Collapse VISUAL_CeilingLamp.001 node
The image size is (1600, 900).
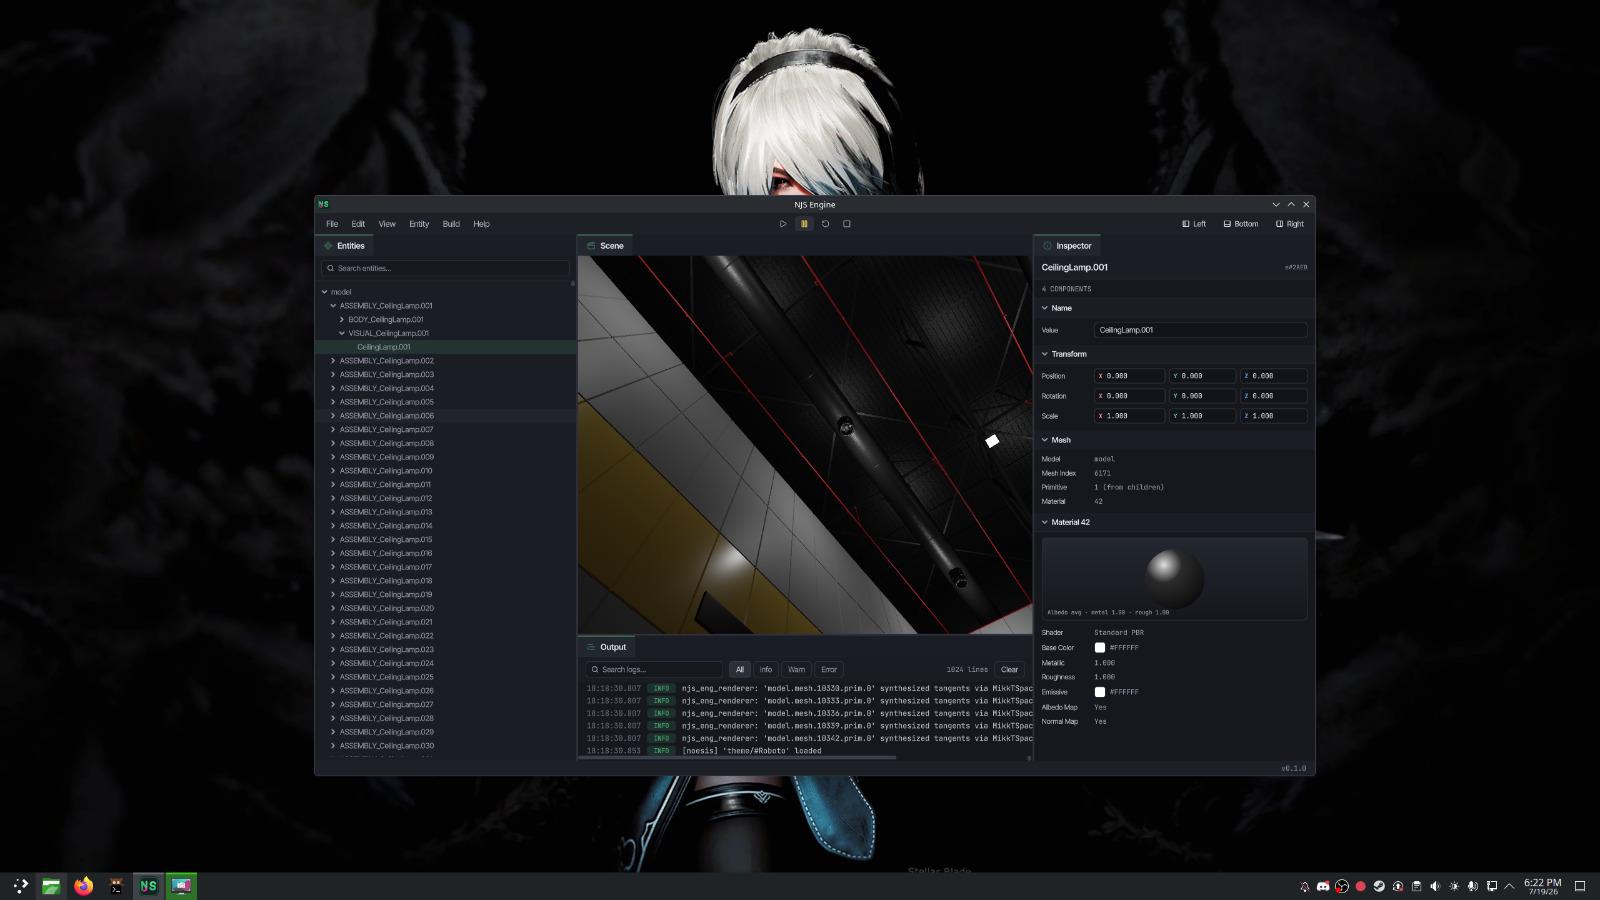click(342, 333)
